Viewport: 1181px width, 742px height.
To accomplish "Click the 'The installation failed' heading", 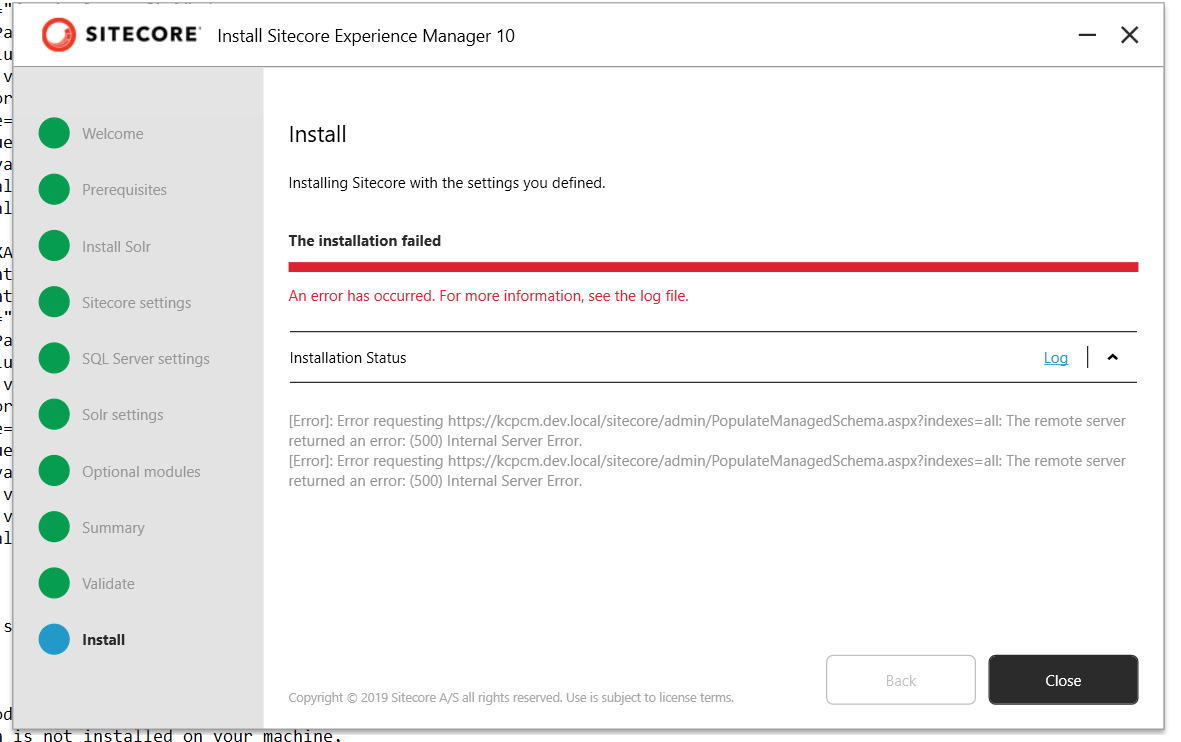I will pos(365,241).
